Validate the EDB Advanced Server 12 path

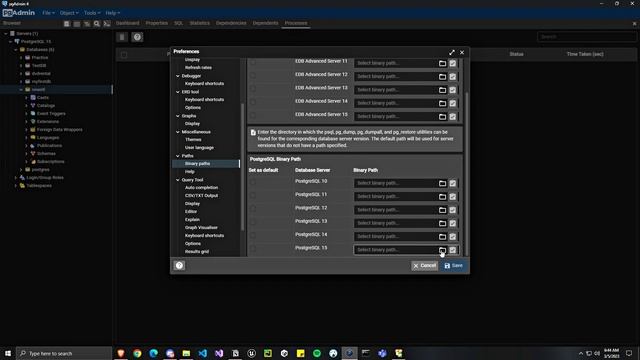[x=453, y=77]
